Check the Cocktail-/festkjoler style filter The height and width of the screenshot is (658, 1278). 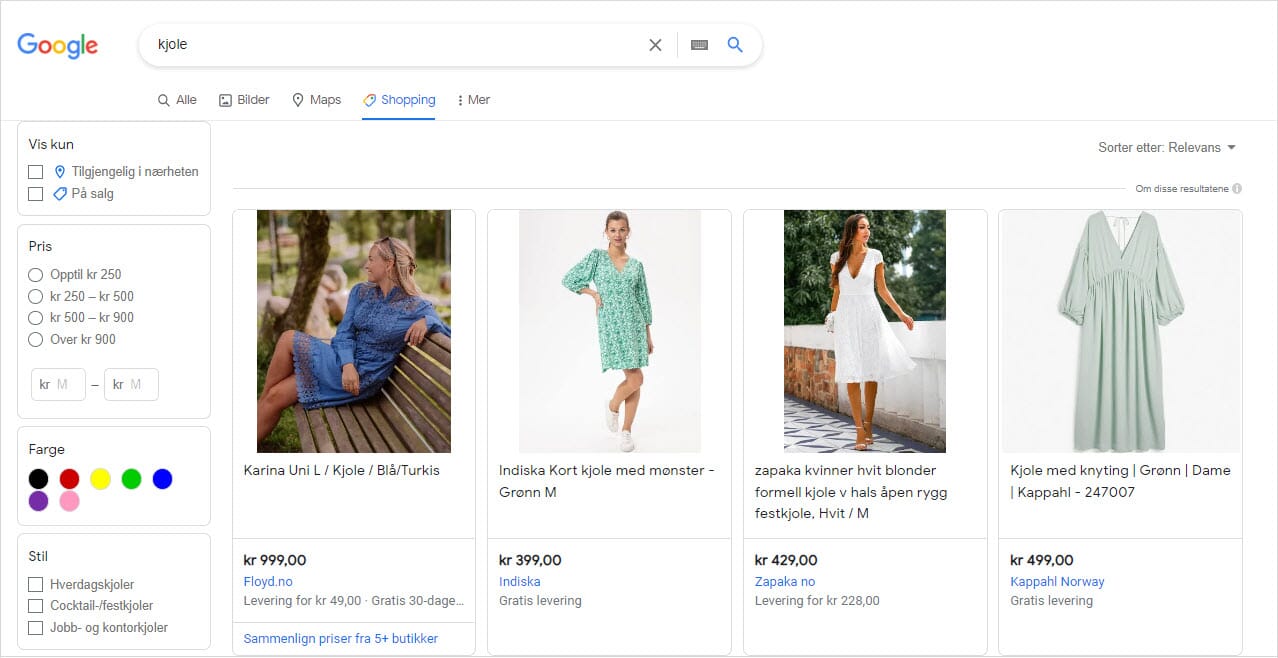pyautogui.click(x=35, y=607)
